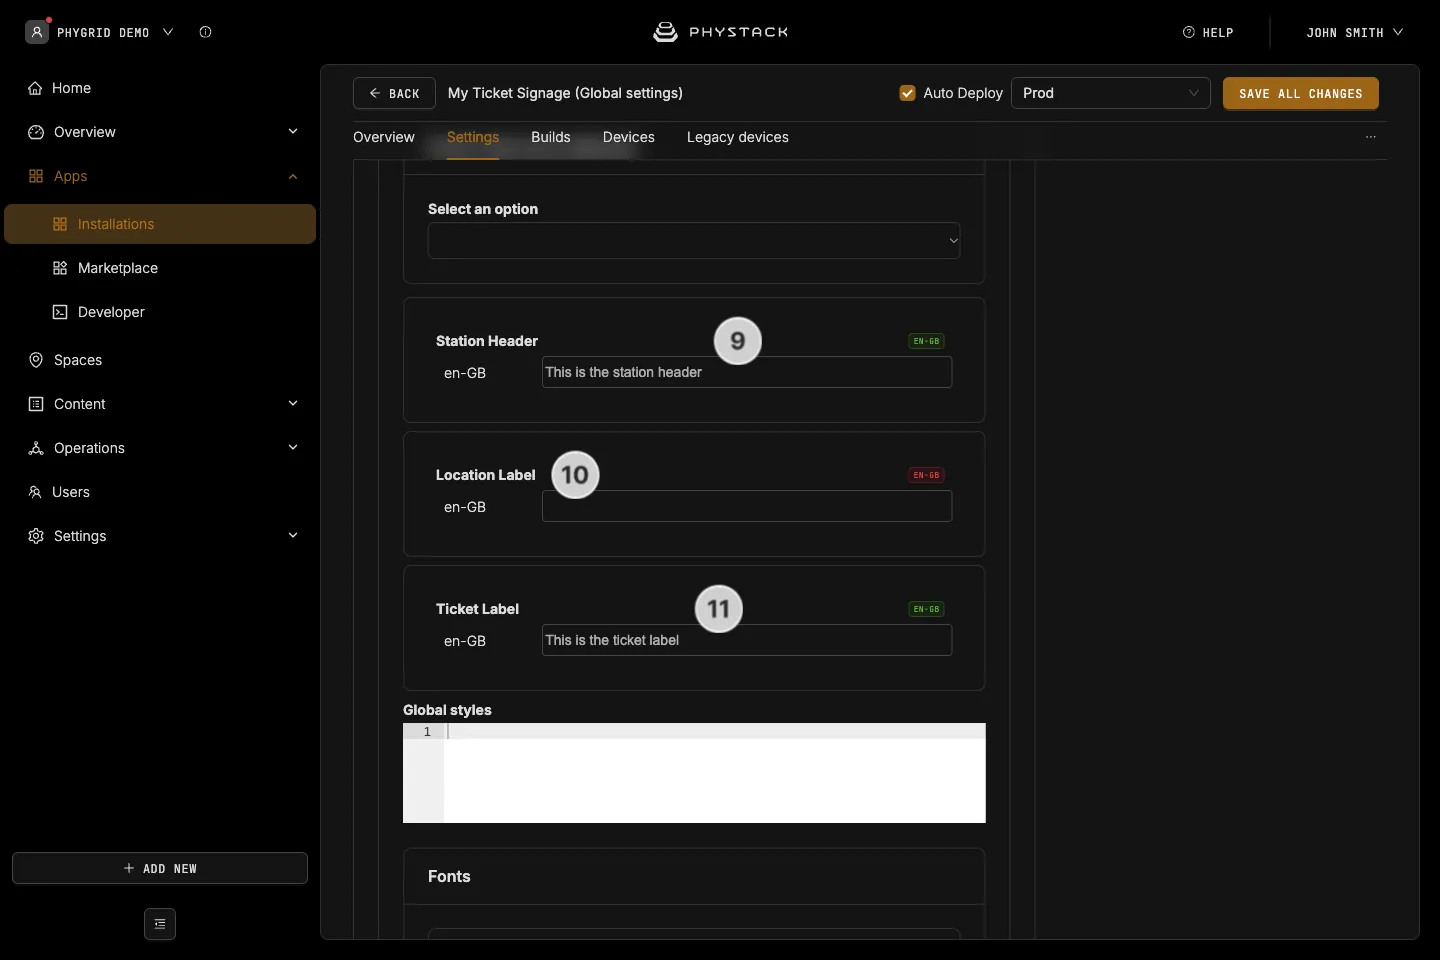
Task: Click the Operations icon in sidebar
Action: [x=36, y=448]
